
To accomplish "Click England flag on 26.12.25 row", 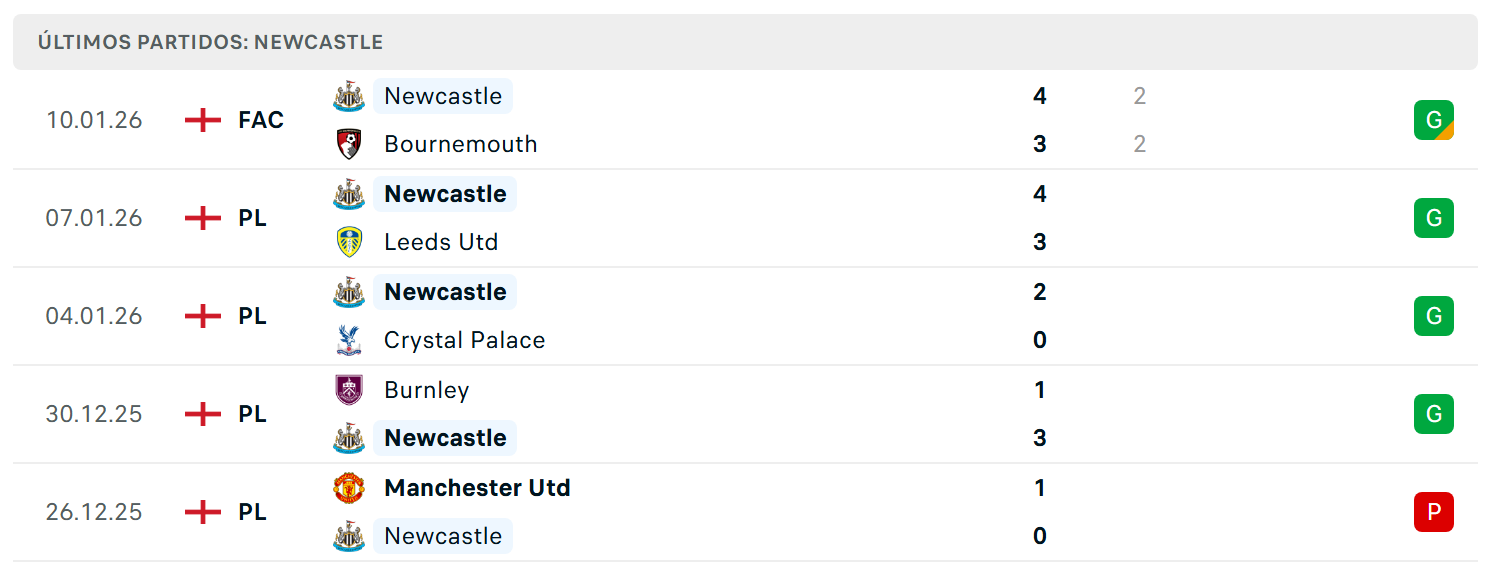I will click(x=203, y=512).
